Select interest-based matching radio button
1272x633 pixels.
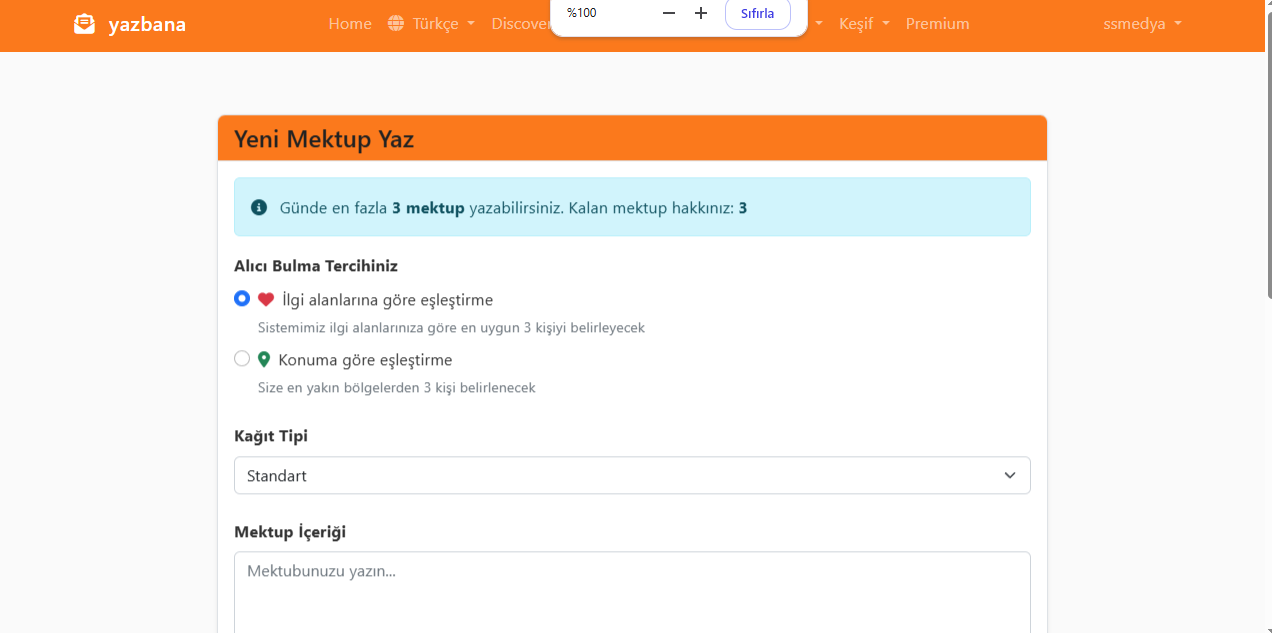point(242,298)
